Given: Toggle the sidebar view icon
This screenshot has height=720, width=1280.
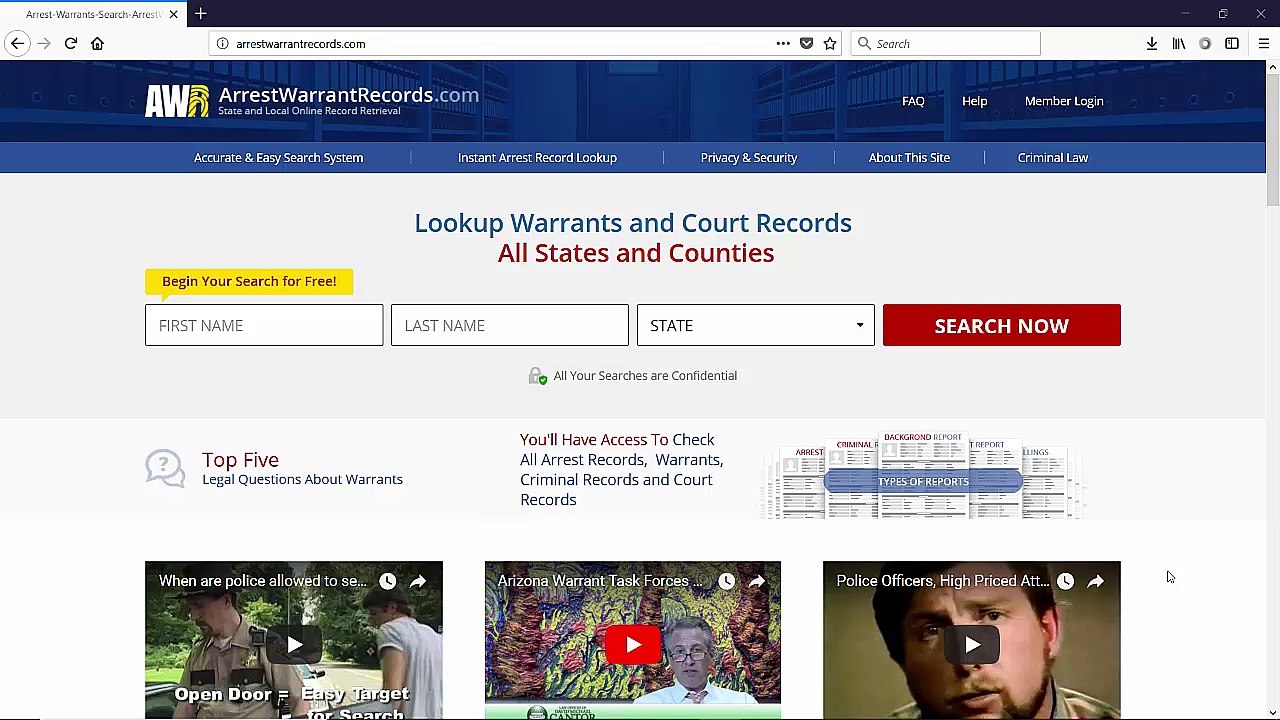Looking at the screenshot, I should point(1232,44).
